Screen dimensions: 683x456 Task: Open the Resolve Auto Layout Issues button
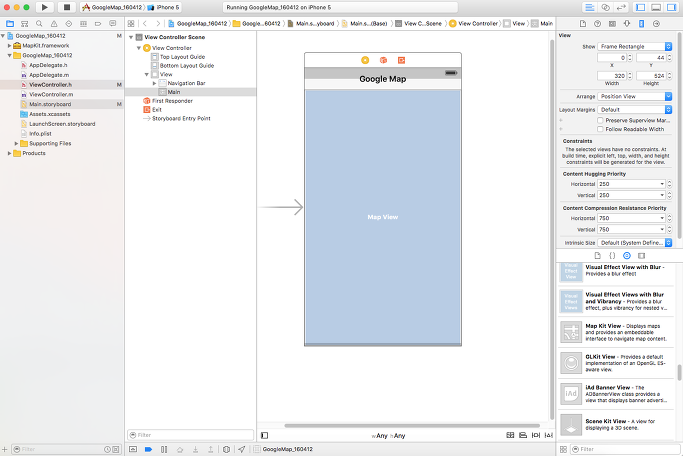coord(549,435)
